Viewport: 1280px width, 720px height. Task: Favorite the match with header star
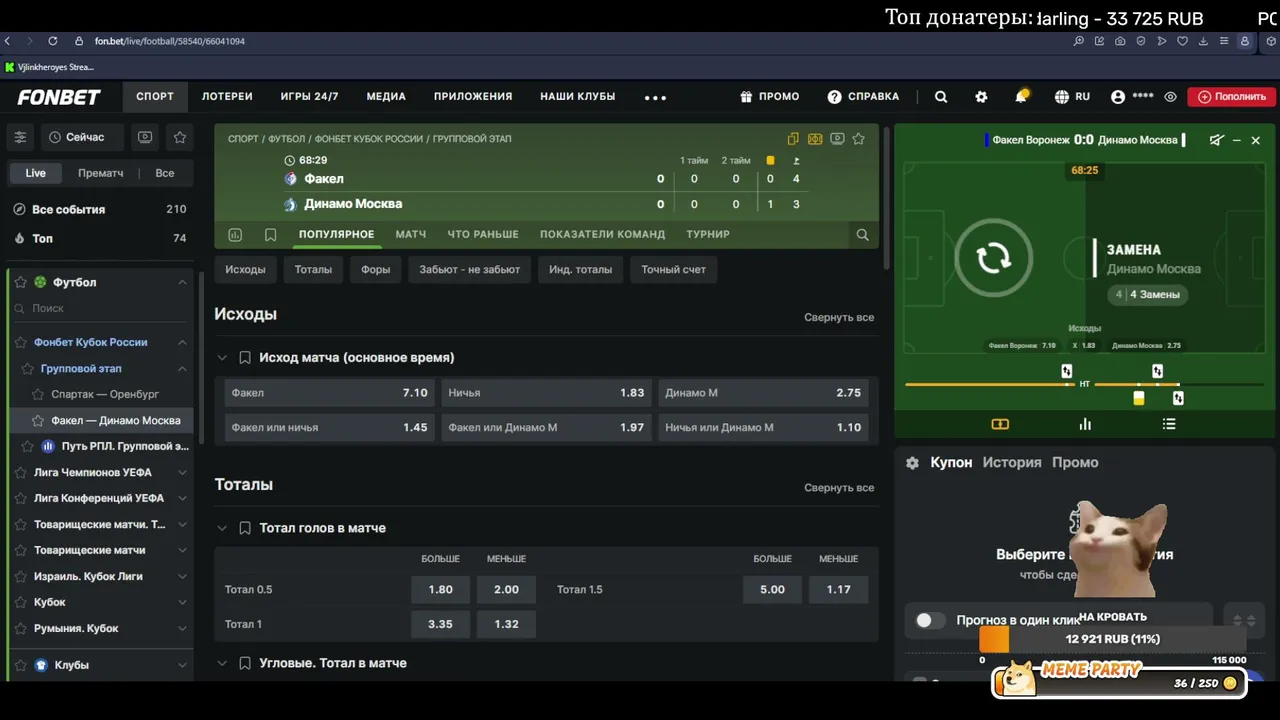point(858,139)
